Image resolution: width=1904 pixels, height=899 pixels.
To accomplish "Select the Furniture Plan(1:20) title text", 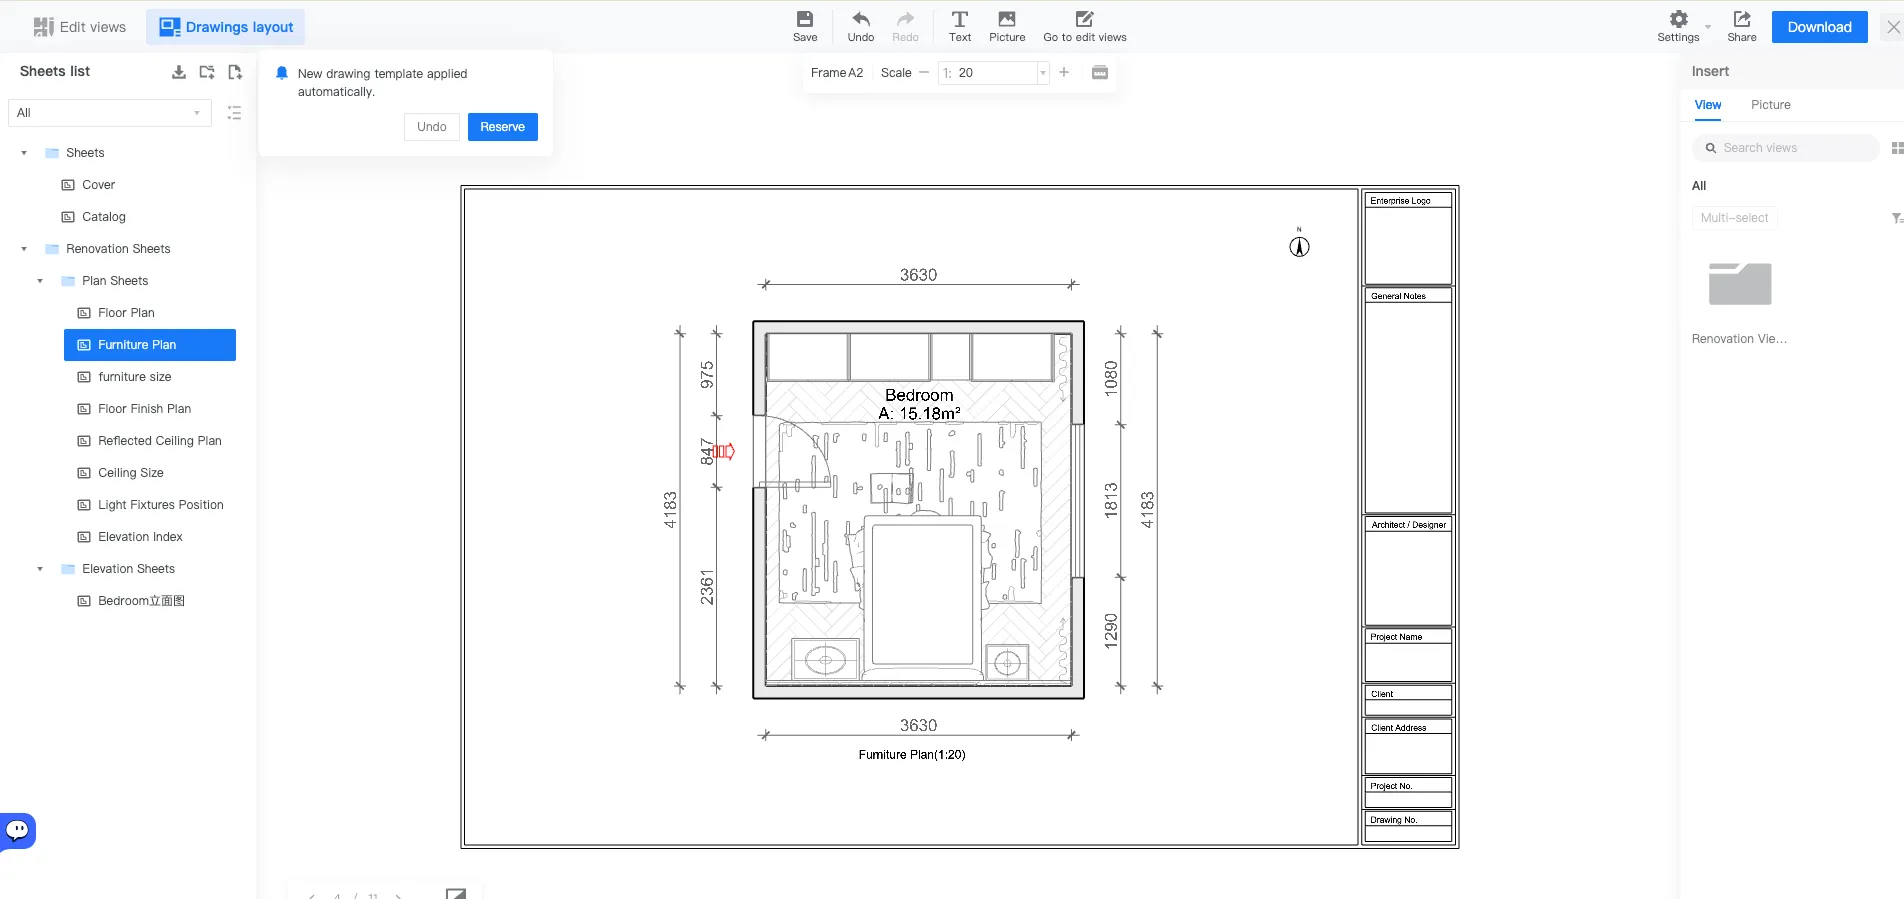I will tap(912, 755).
